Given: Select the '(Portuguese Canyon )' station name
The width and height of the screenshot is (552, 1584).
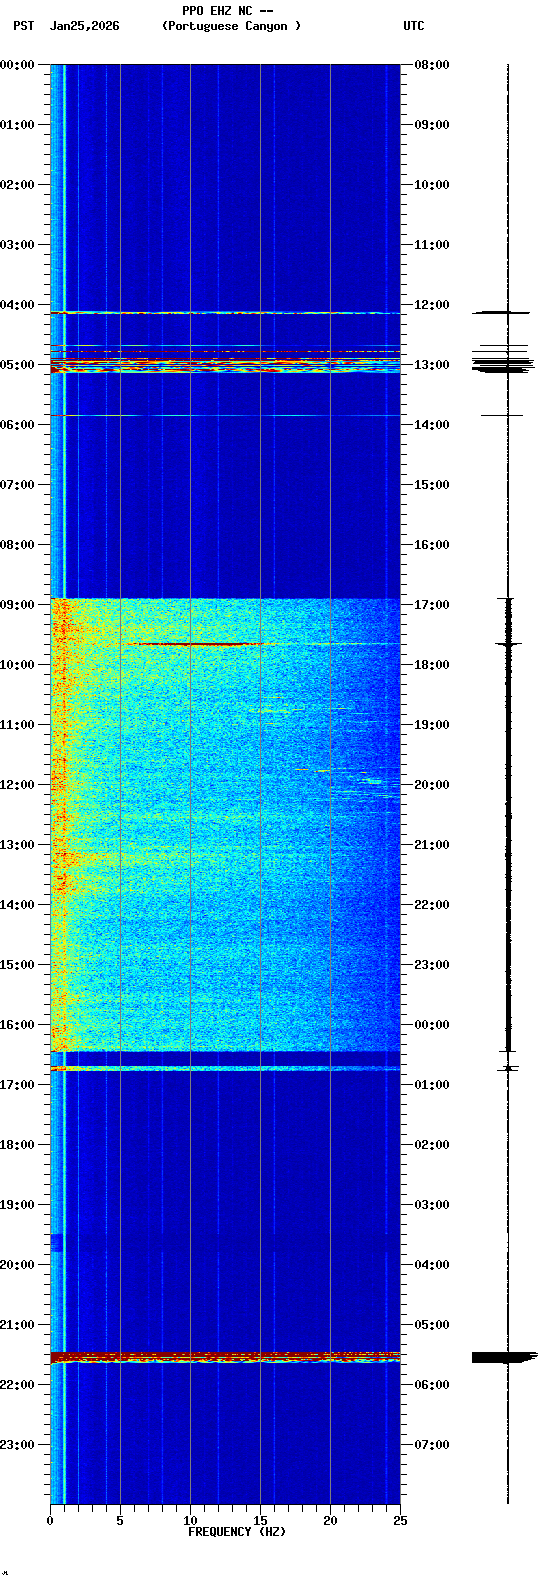Looking at the screenshot, I should point(231,26).
